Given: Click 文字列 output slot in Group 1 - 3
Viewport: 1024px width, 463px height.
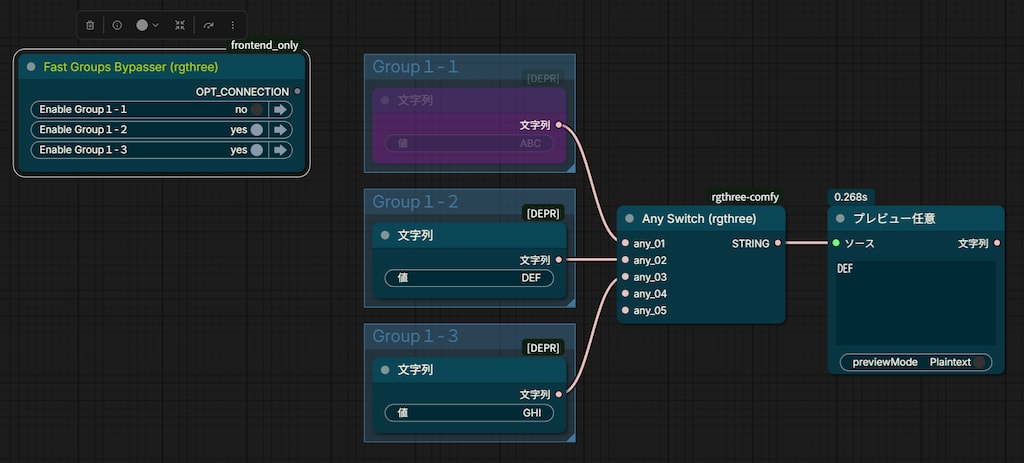Looking at the screenshot, I should pos(558,394).
